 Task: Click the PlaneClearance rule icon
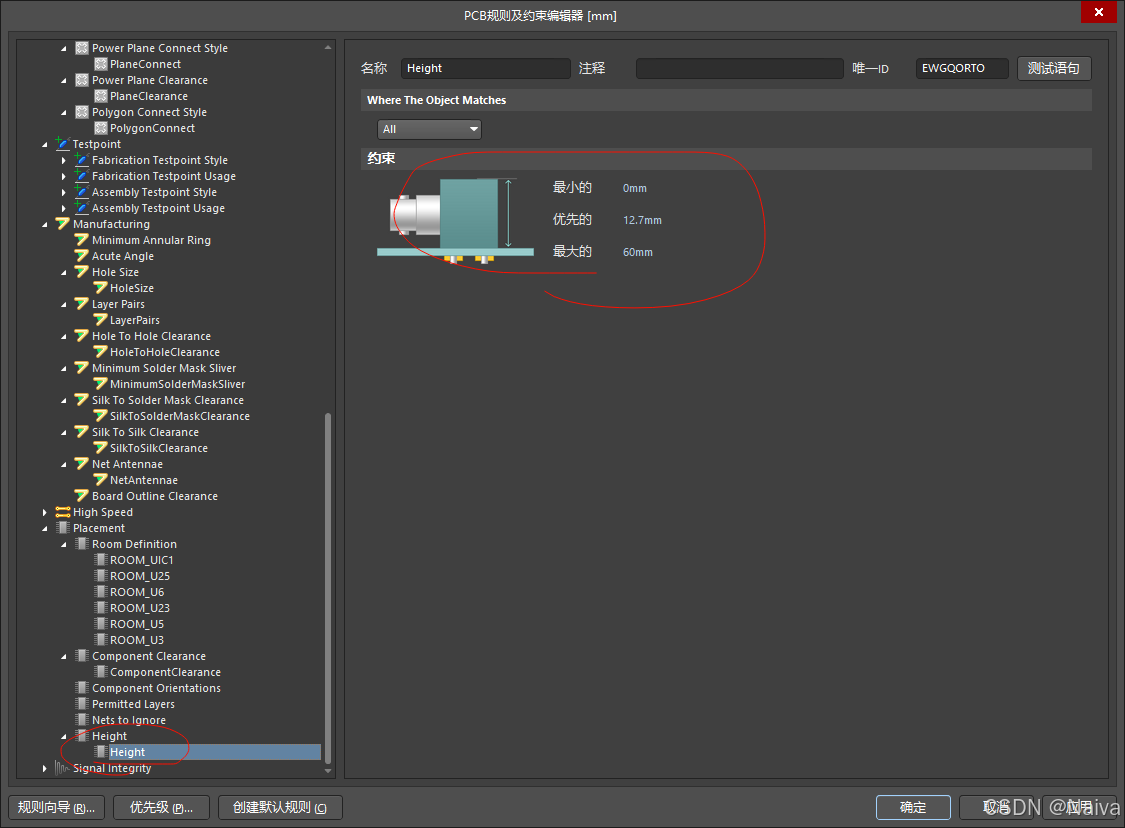(100, 96)
